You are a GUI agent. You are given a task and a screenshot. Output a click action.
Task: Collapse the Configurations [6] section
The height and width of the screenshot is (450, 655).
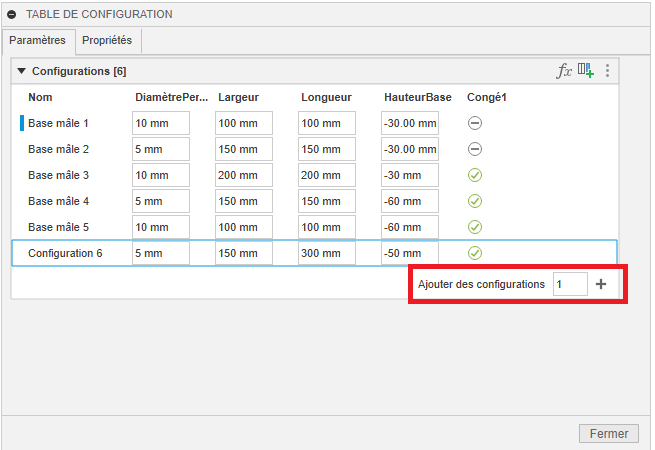(x=22, y=71)
